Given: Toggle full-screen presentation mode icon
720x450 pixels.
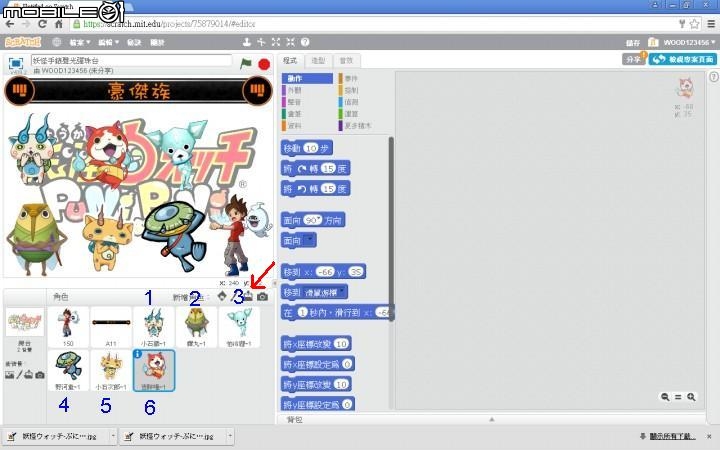Looking at the screenshot, I should pyautogui.click(x=16, y=63).
